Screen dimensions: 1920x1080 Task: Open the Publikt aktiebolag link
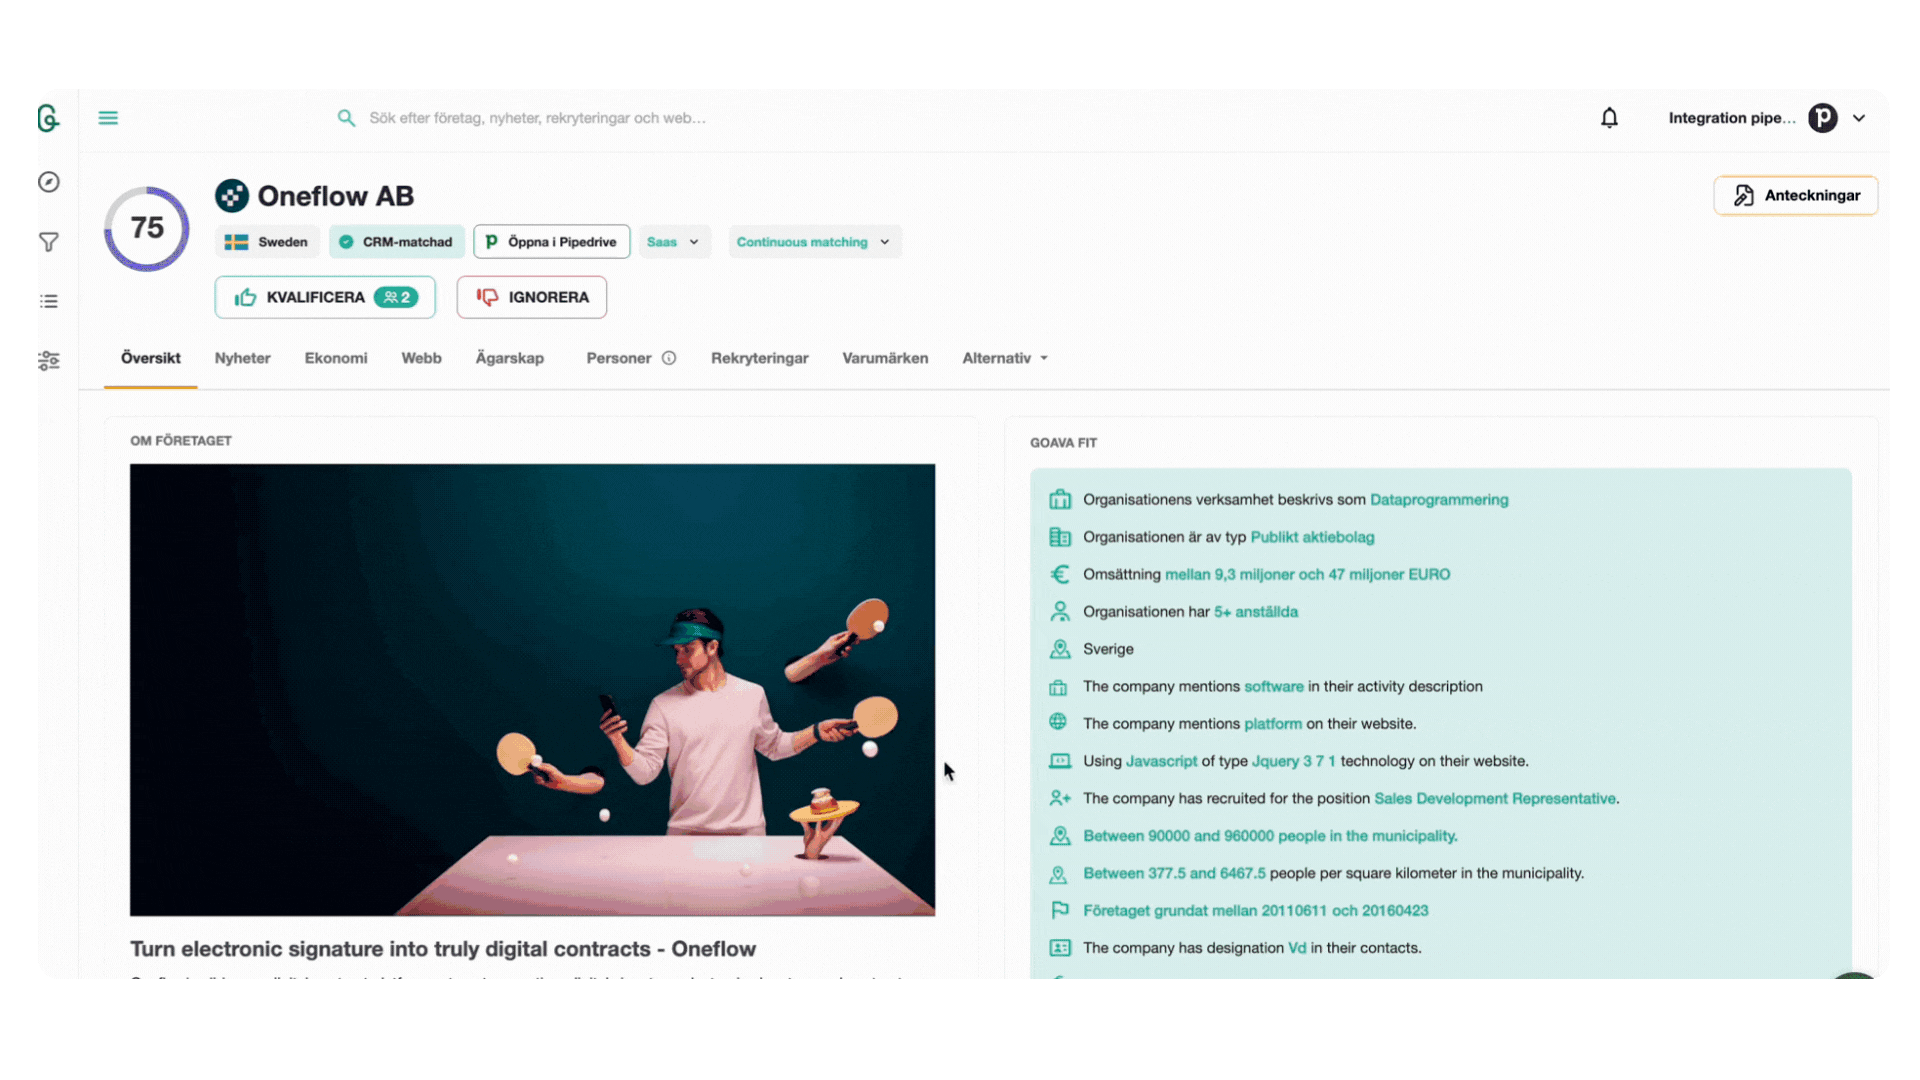point(1312,537)
